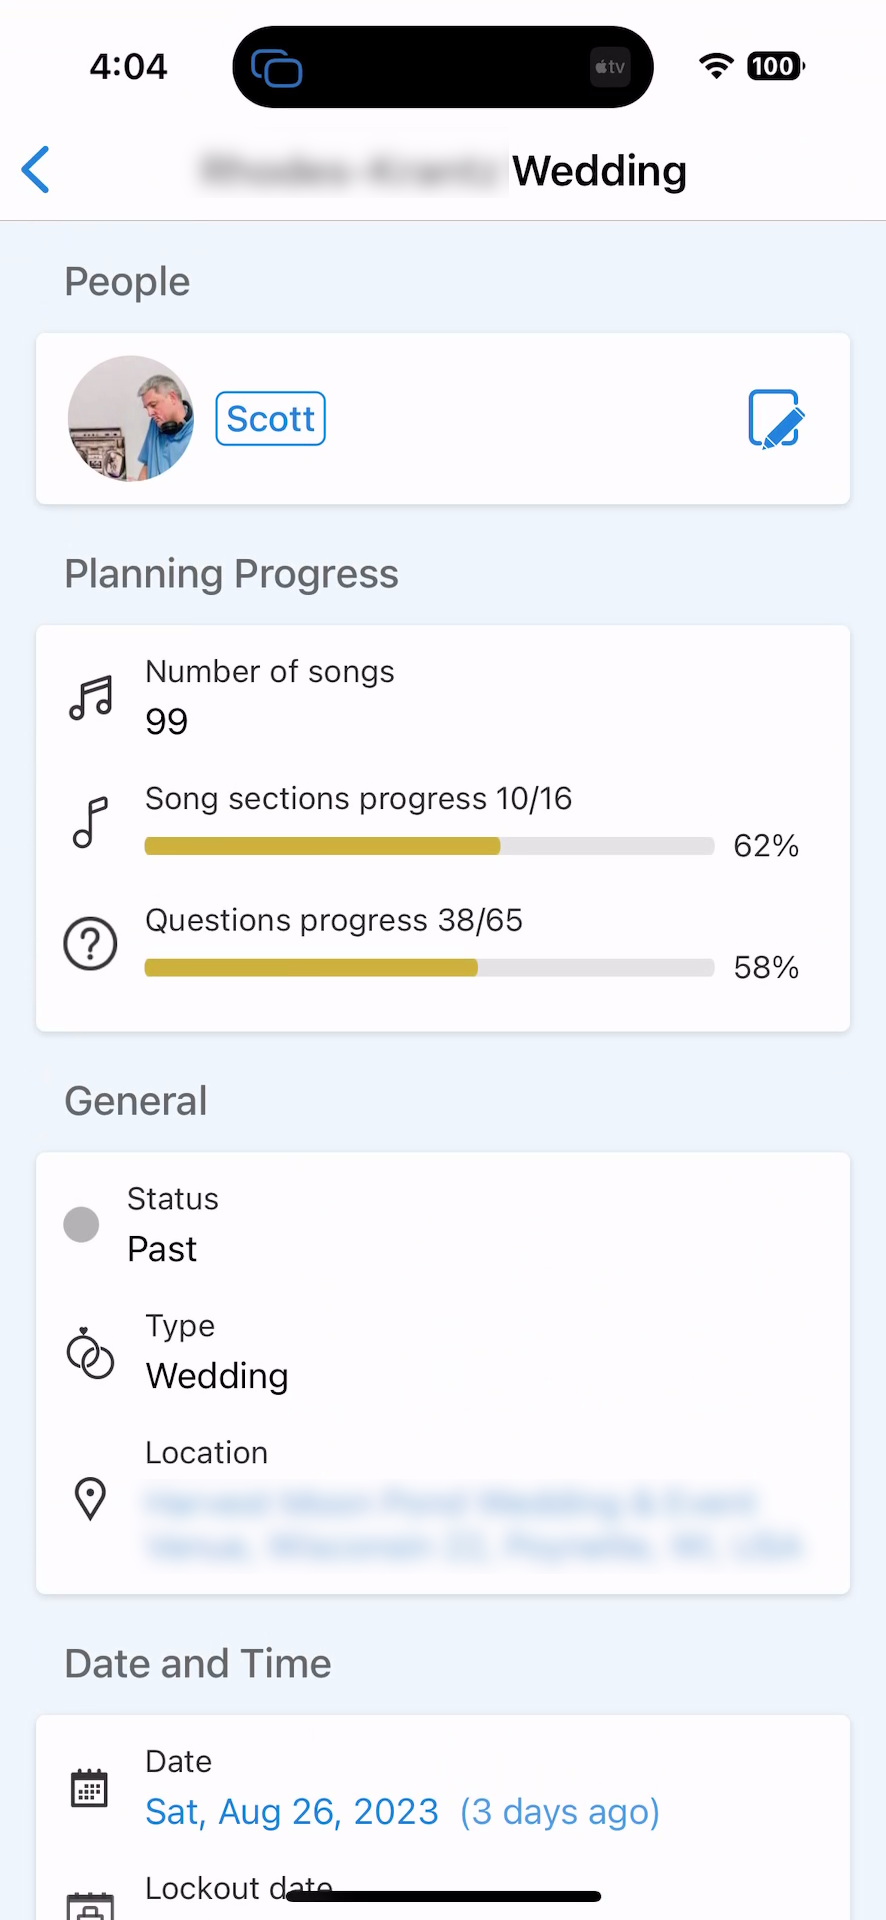Tap the Wedding type value
Screen dimensions: 886x1920
[217, 1376]
